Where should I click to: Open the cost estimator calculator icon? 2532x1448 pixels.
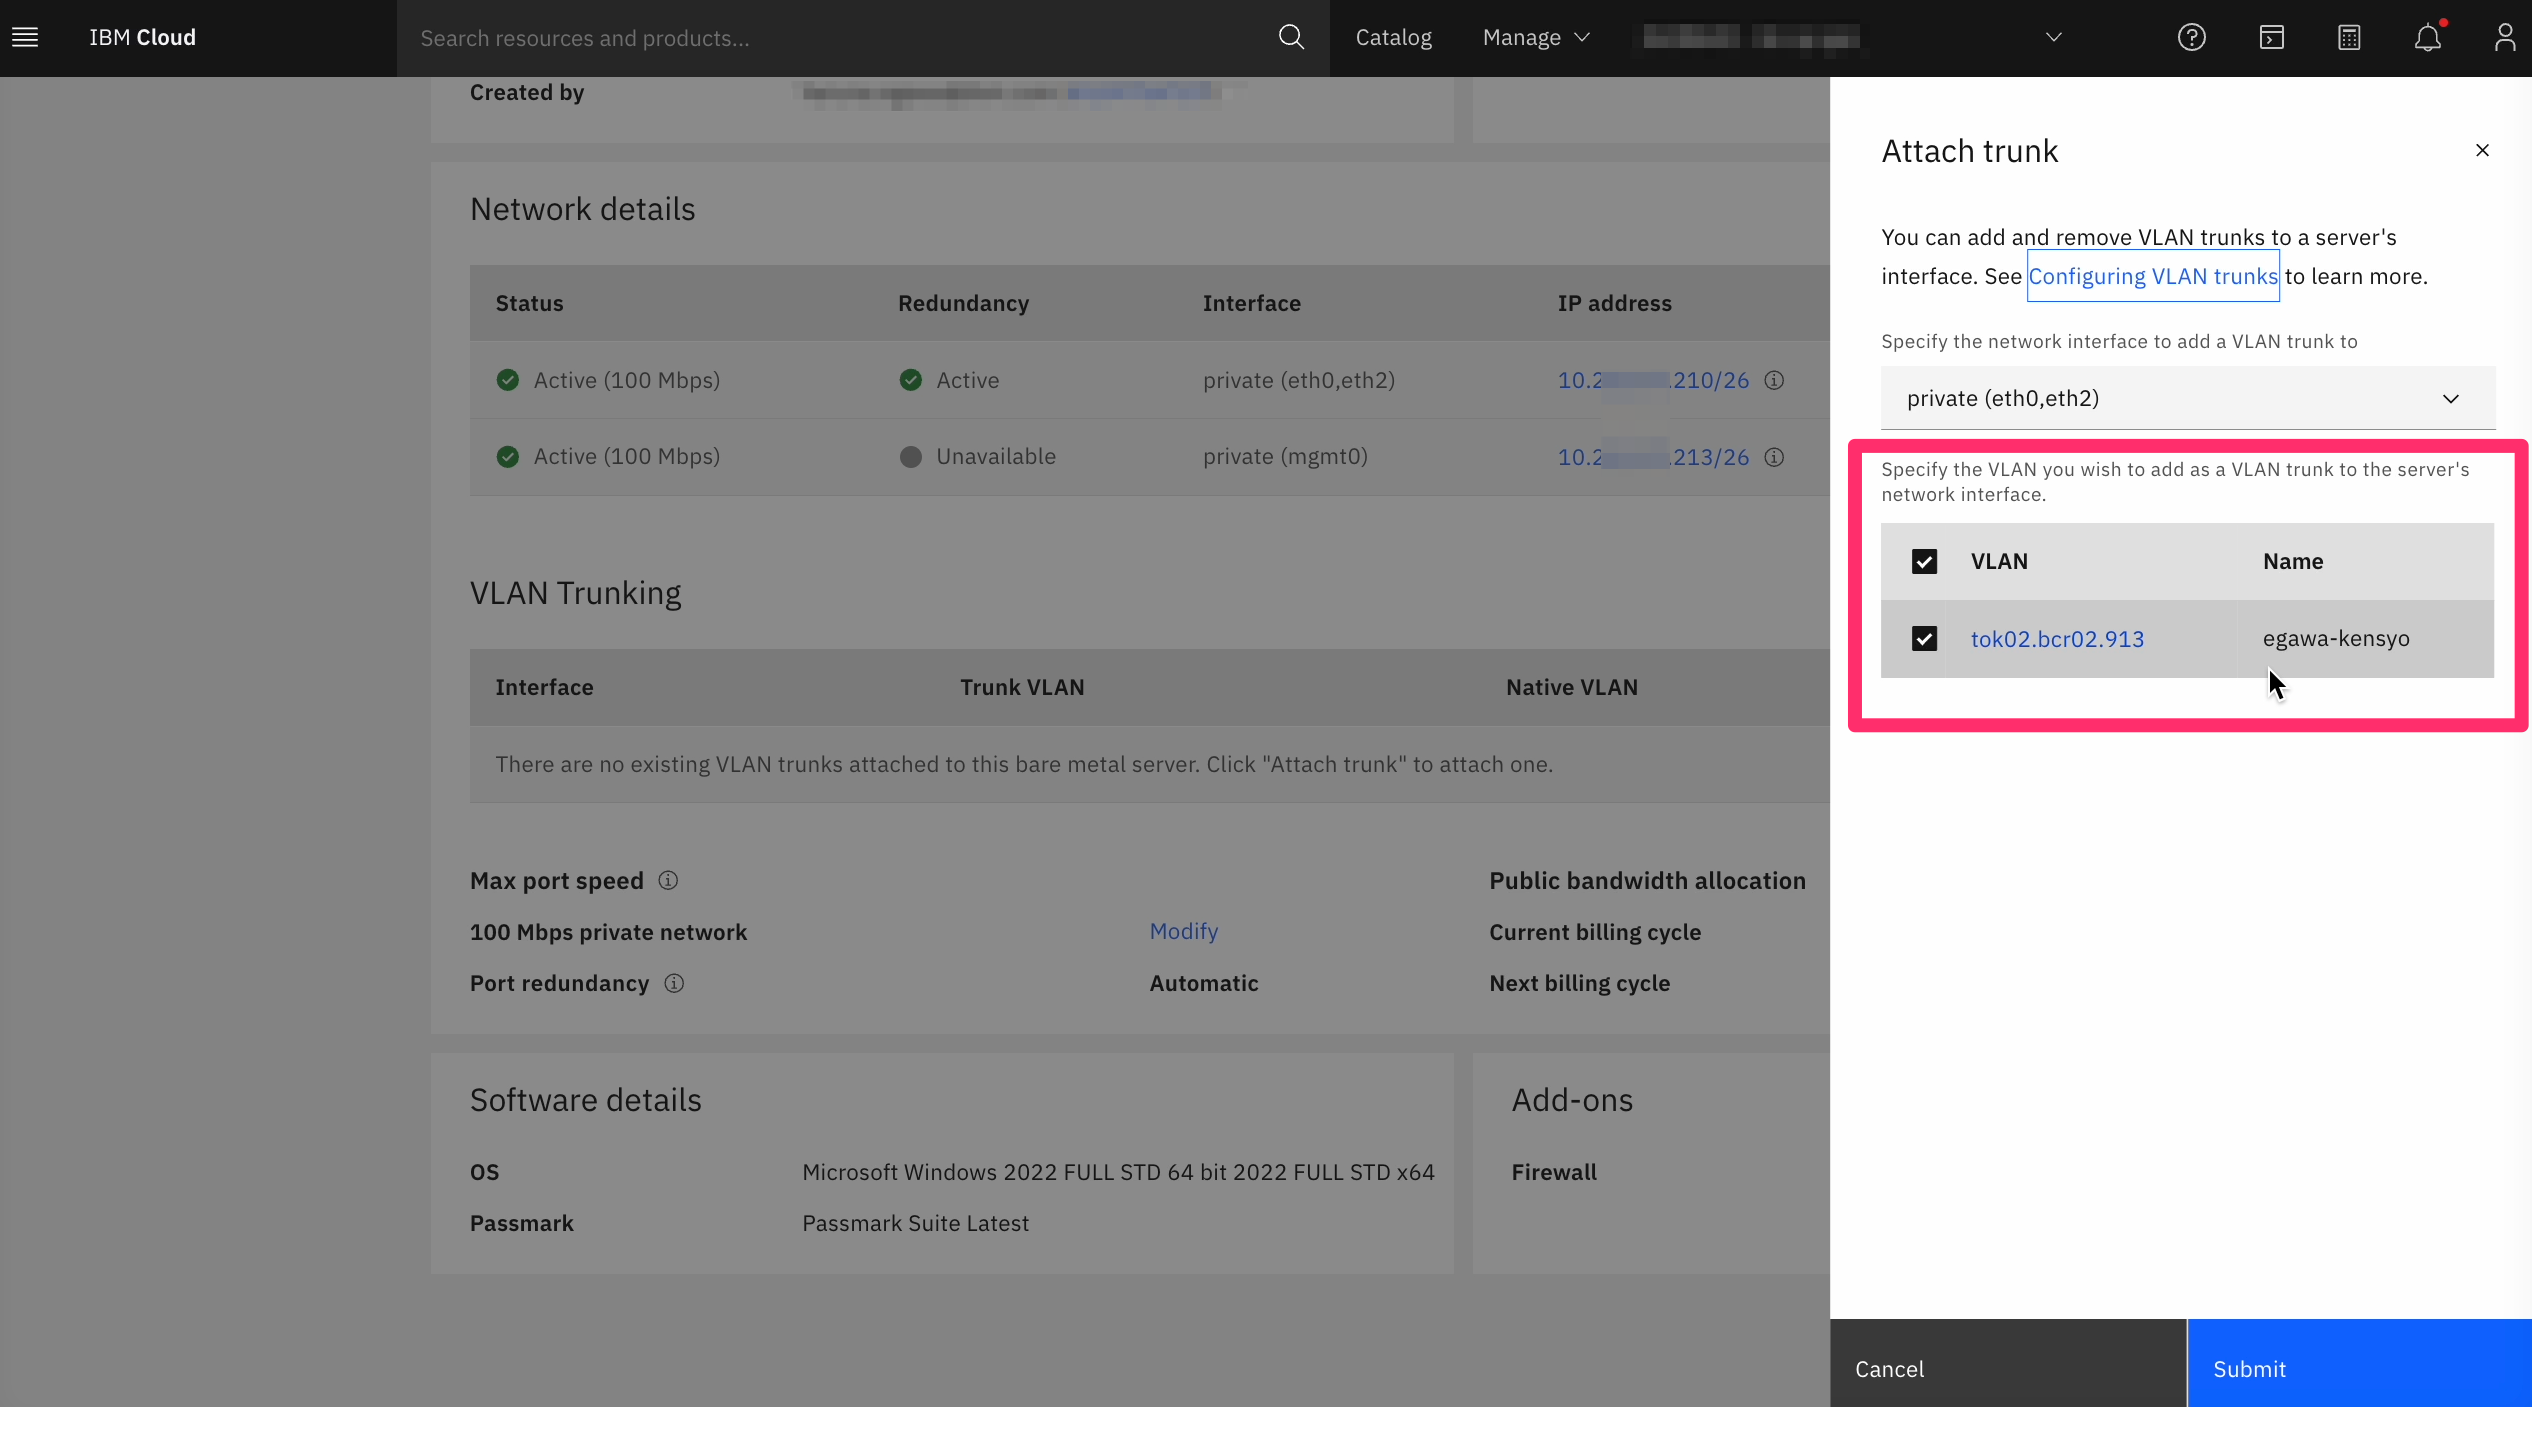(2349, 38)
